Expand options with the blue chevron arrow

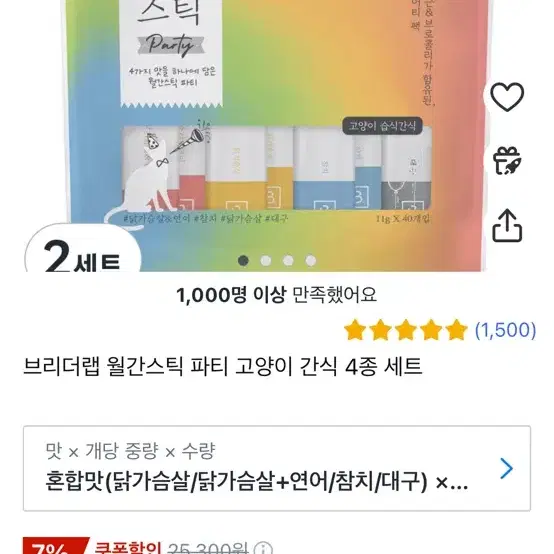click(x=507, y=468)
